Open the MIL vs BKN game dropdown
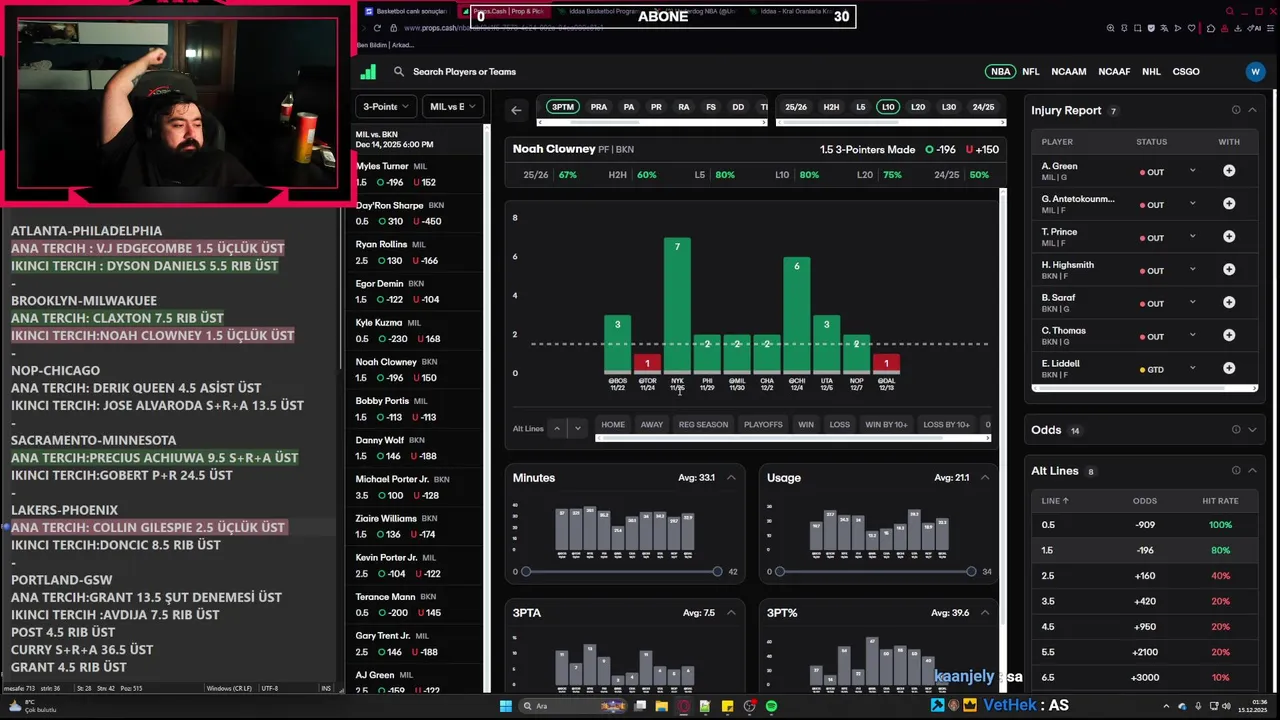Screen dimensions: 1280x720 453,106
